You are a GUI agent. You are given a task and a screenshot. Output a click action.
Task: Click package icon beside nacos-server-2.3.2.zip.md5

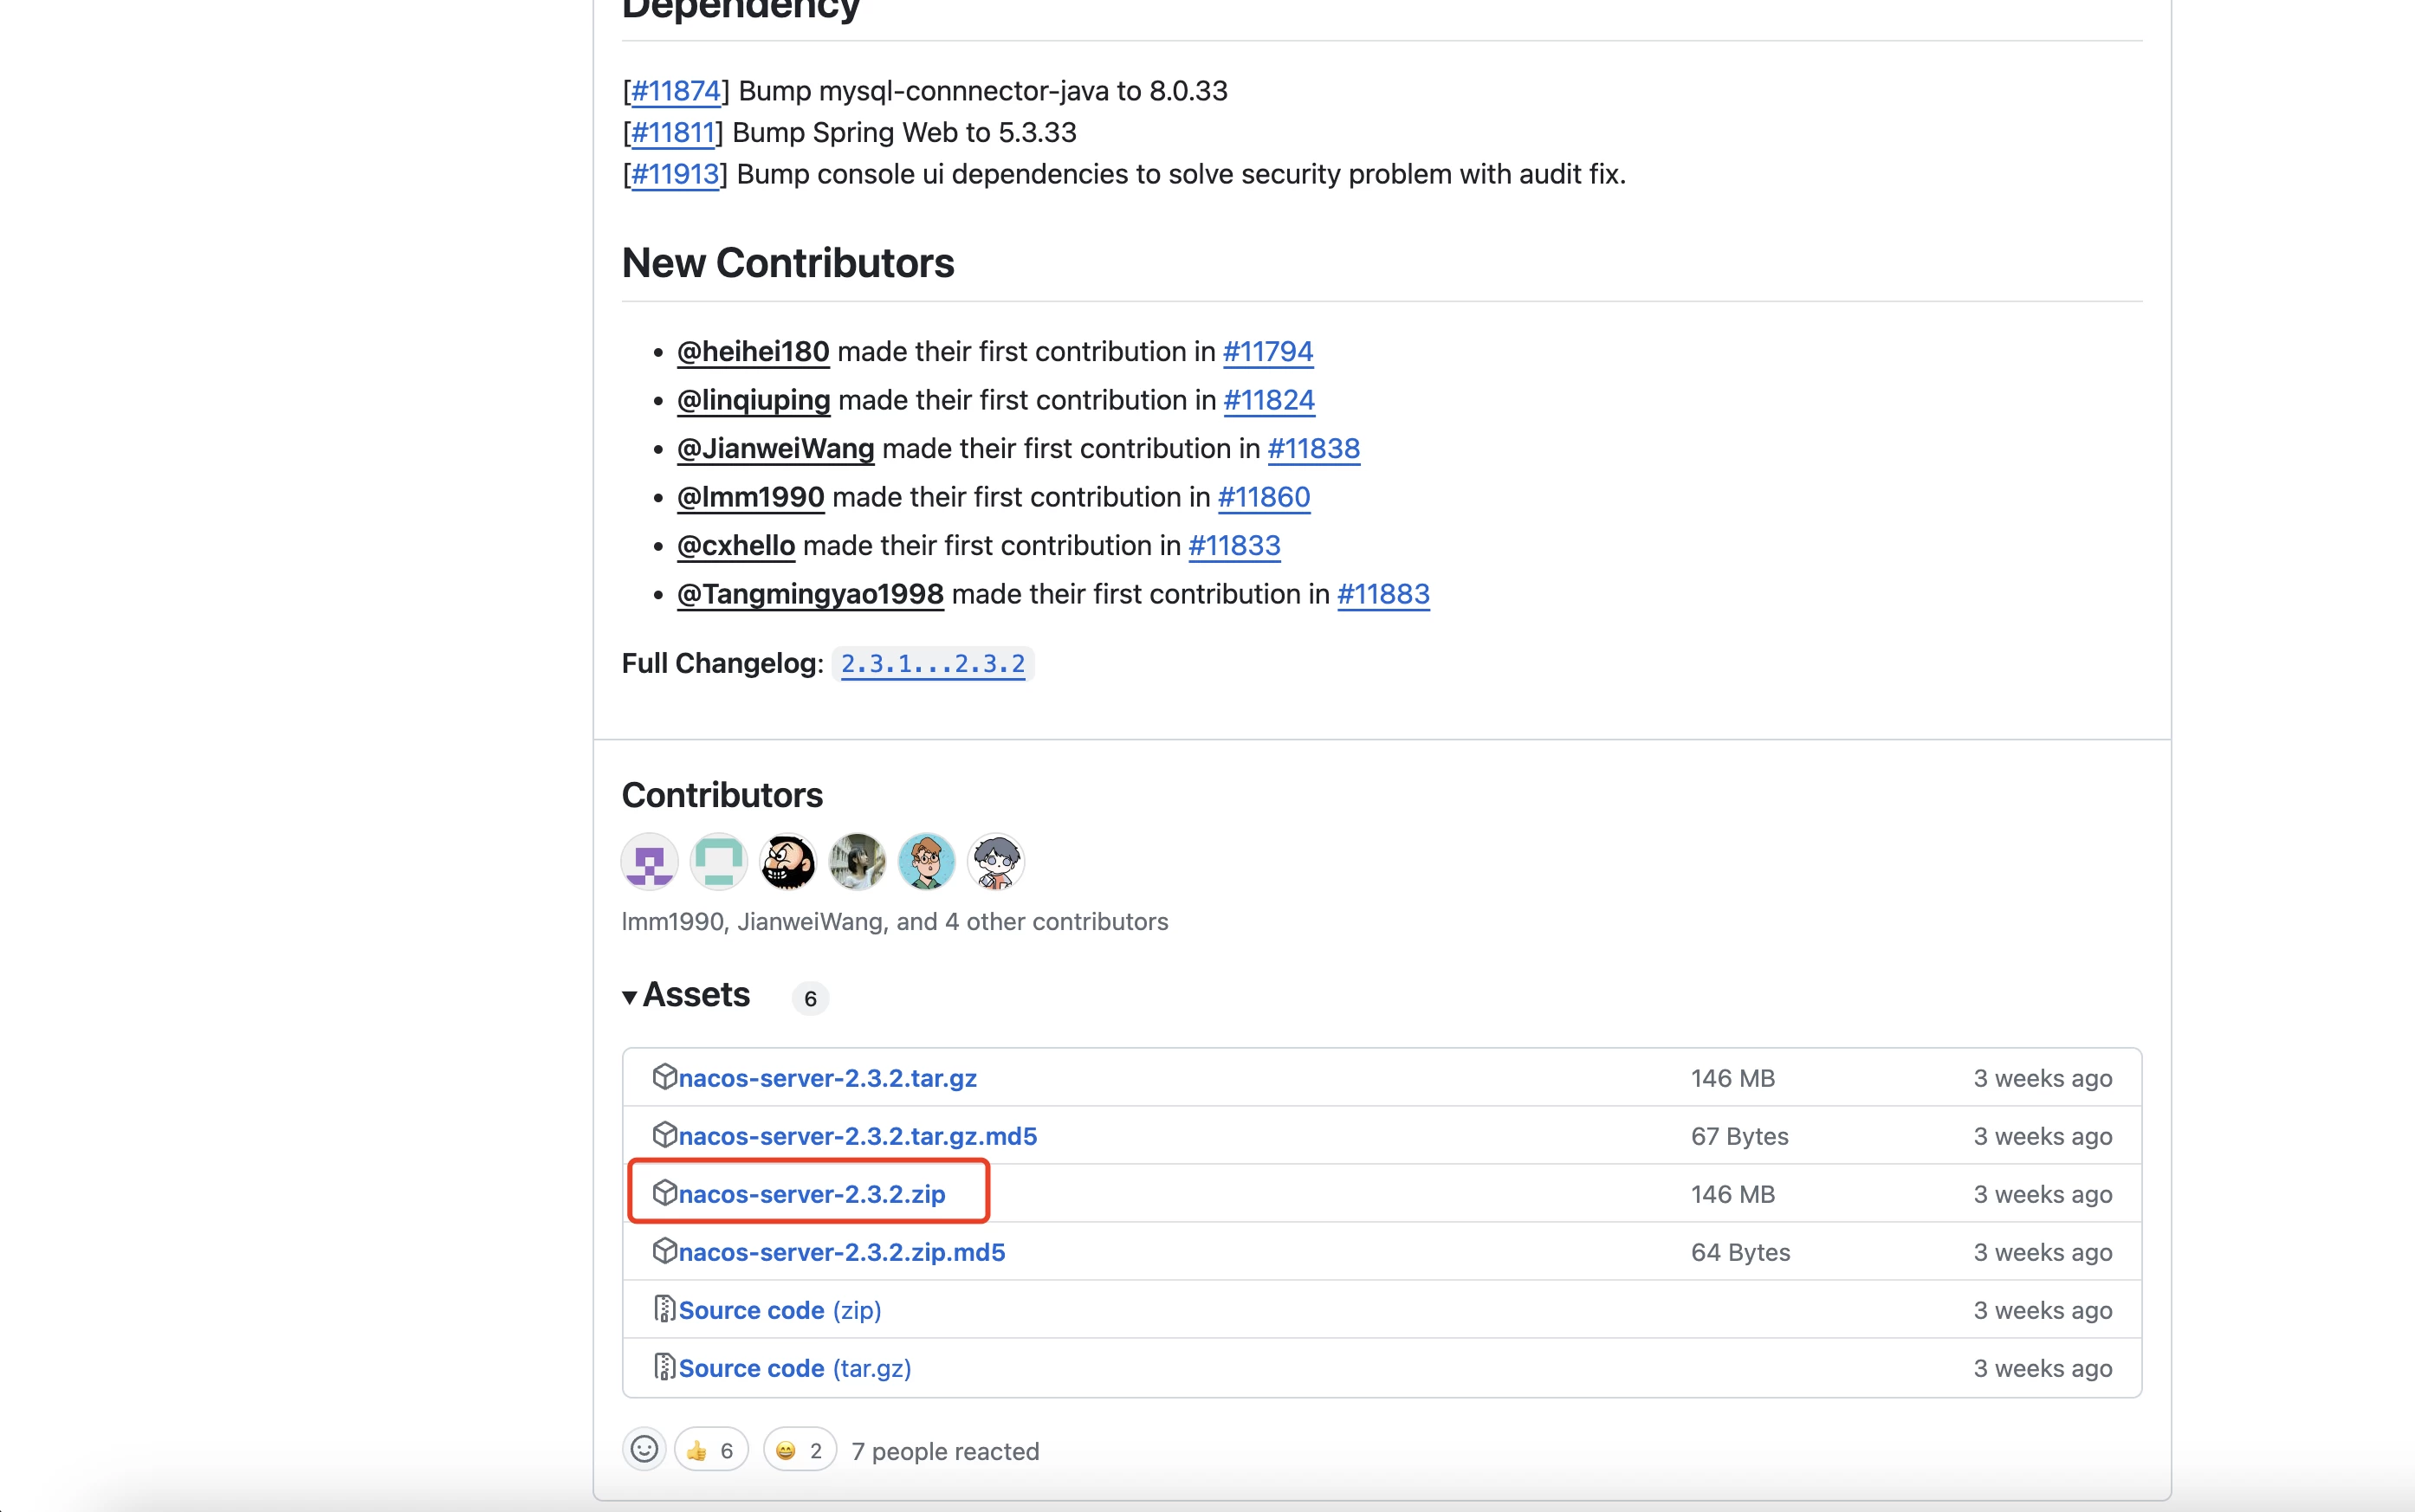[x=665, y=1251]
